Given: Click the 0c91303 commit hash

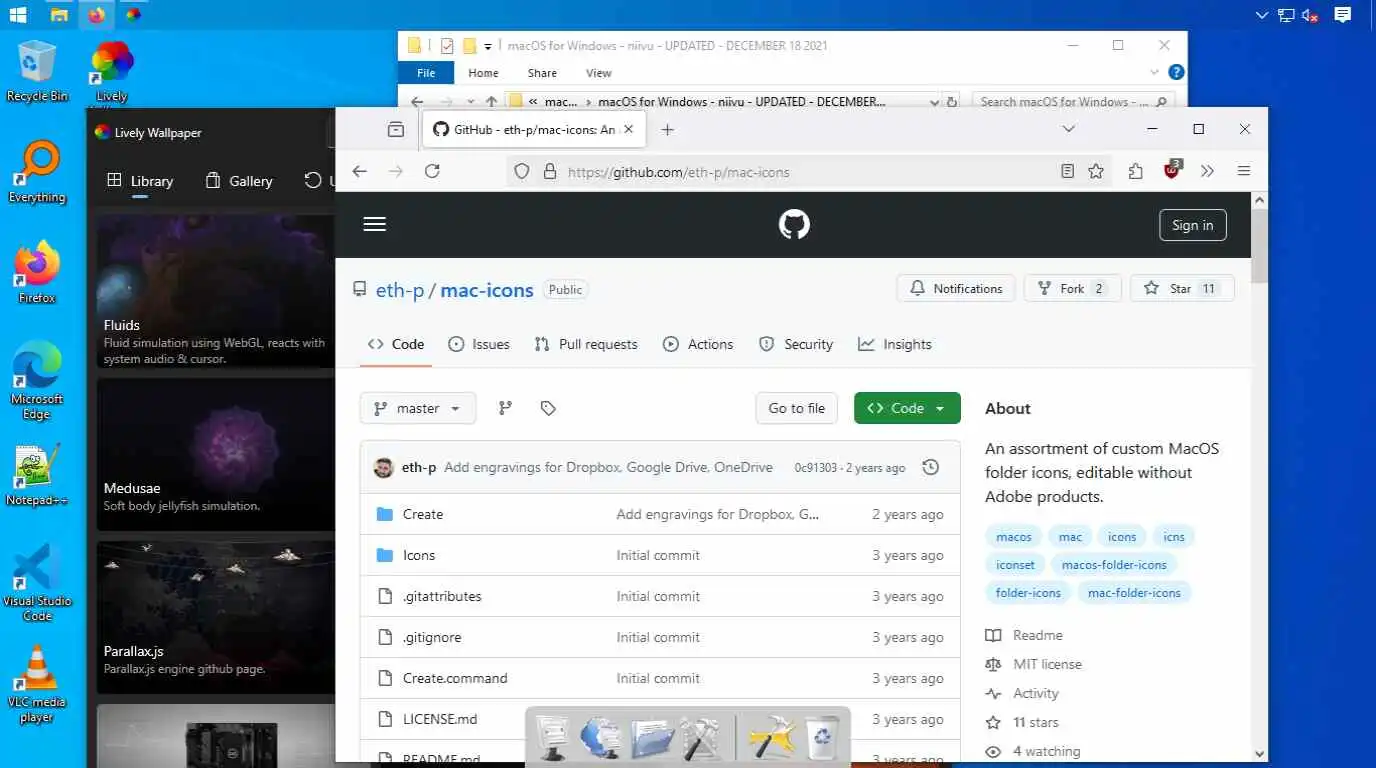Looking at the screenshot, I should coord(815,468).
